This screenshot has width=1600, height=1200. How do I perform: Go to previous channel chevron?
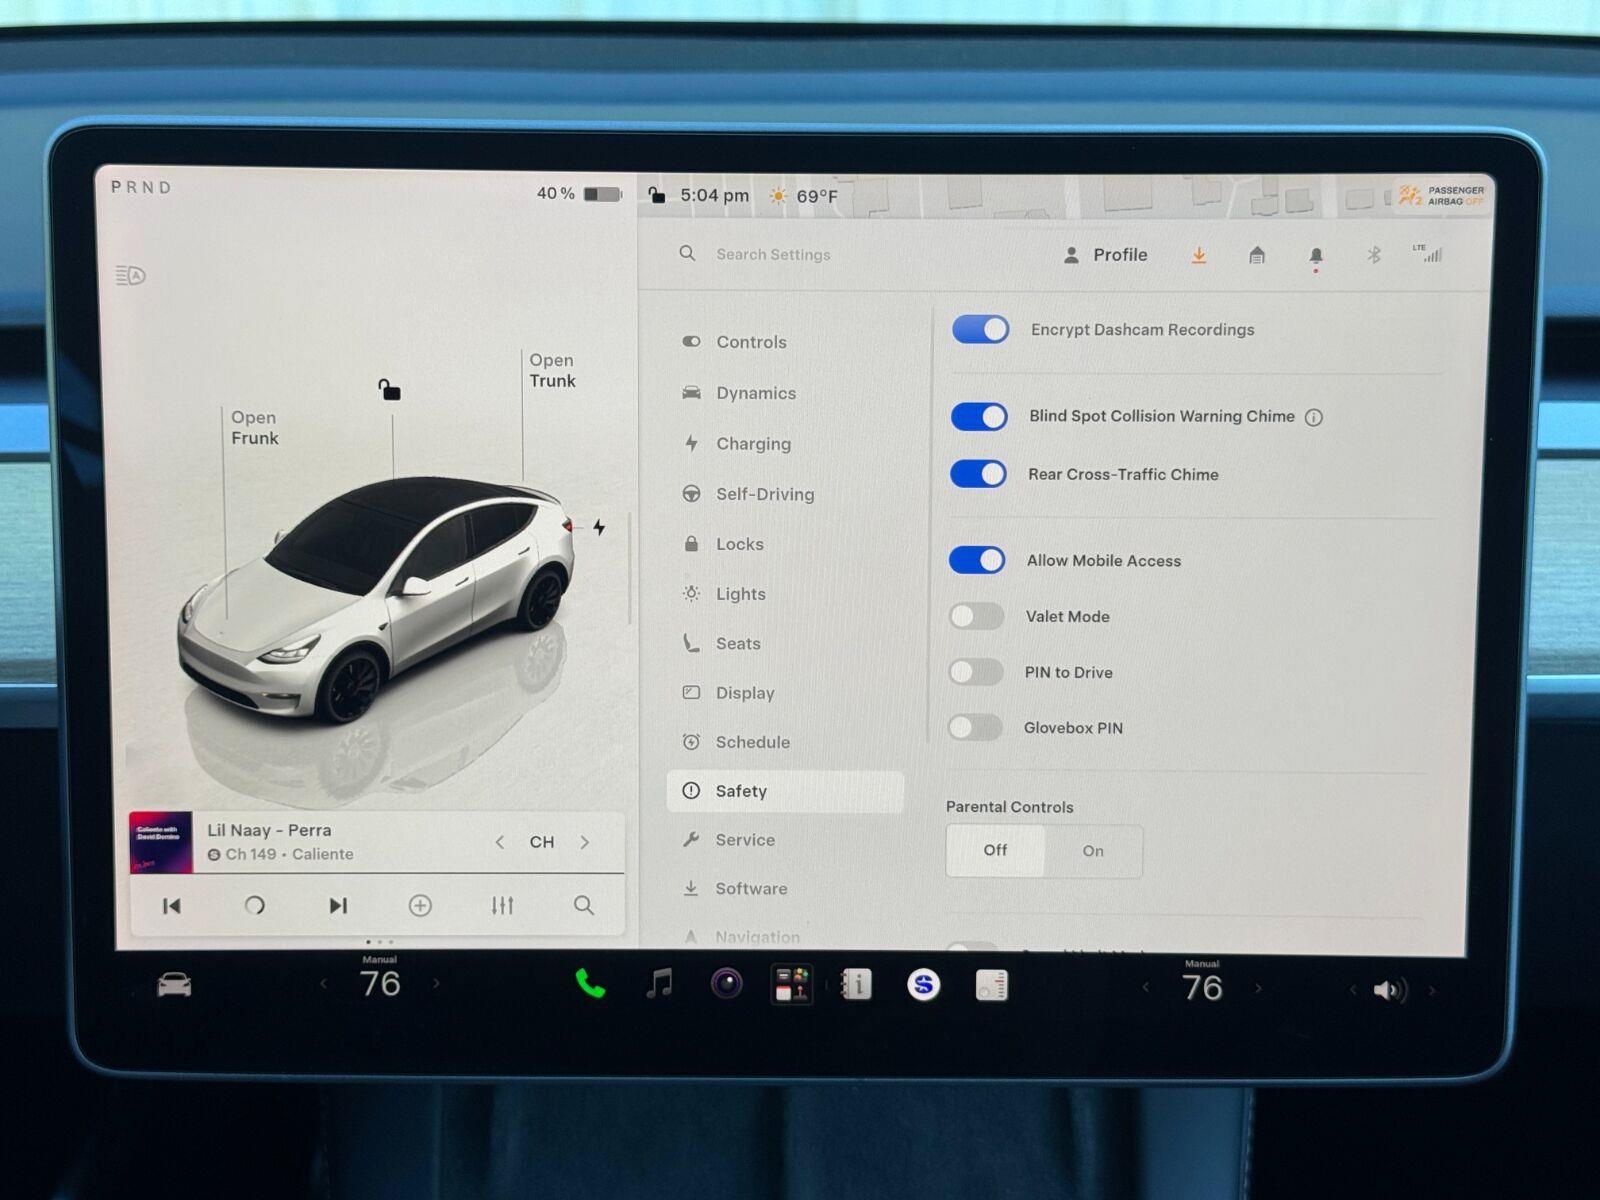point(499,842)
